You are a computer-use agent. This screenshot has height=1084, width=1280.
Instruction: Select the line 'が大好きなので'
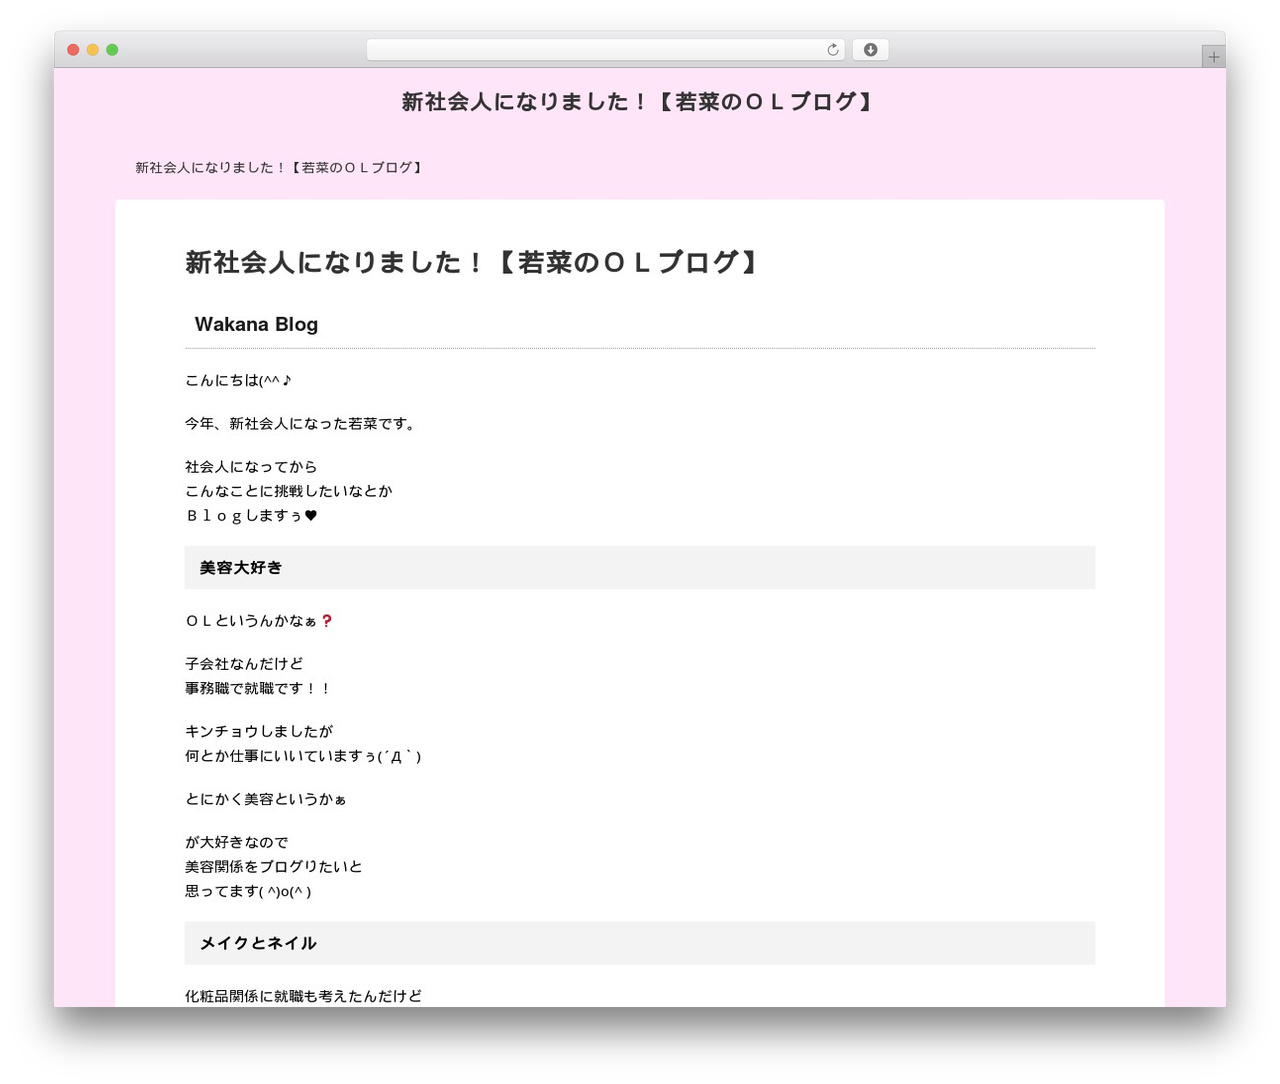coord(237,843)
